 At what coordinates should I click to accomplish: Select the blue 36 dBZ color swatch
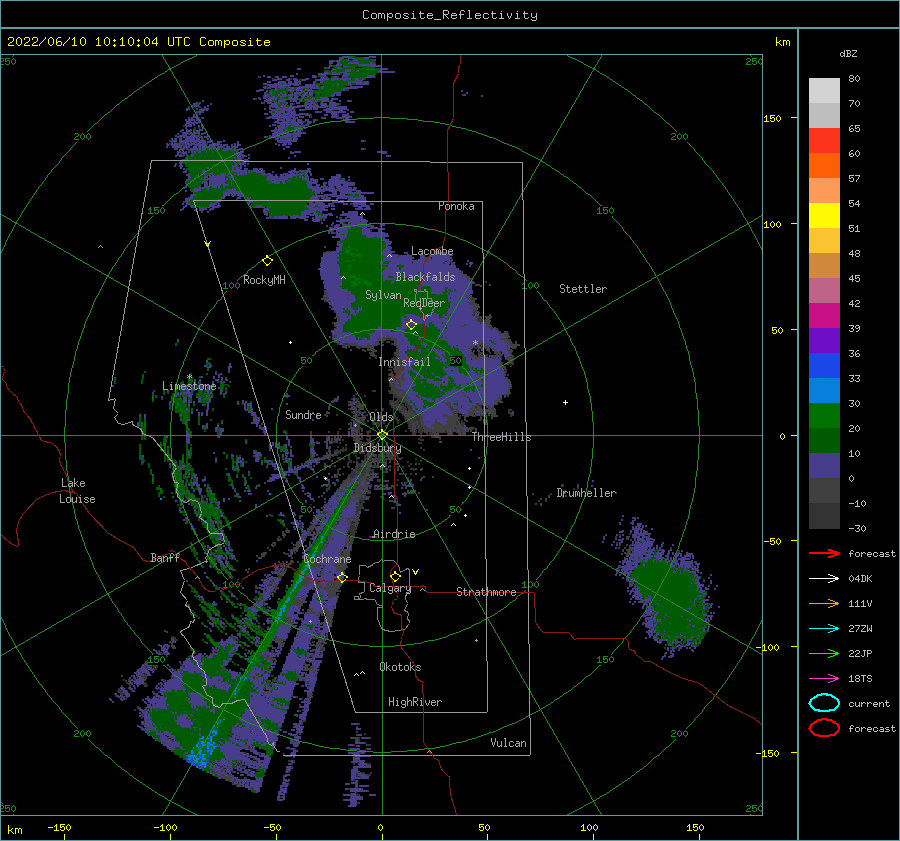click(x=824, y=366)
